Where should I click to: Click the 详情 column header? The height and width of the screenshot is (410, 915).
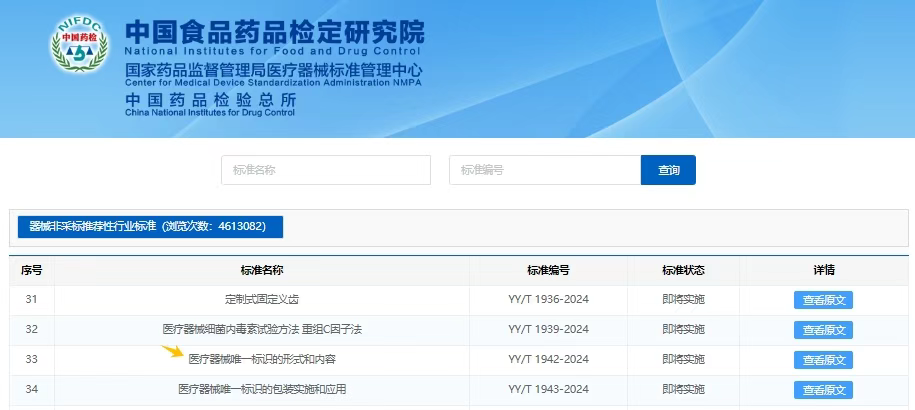823,270
